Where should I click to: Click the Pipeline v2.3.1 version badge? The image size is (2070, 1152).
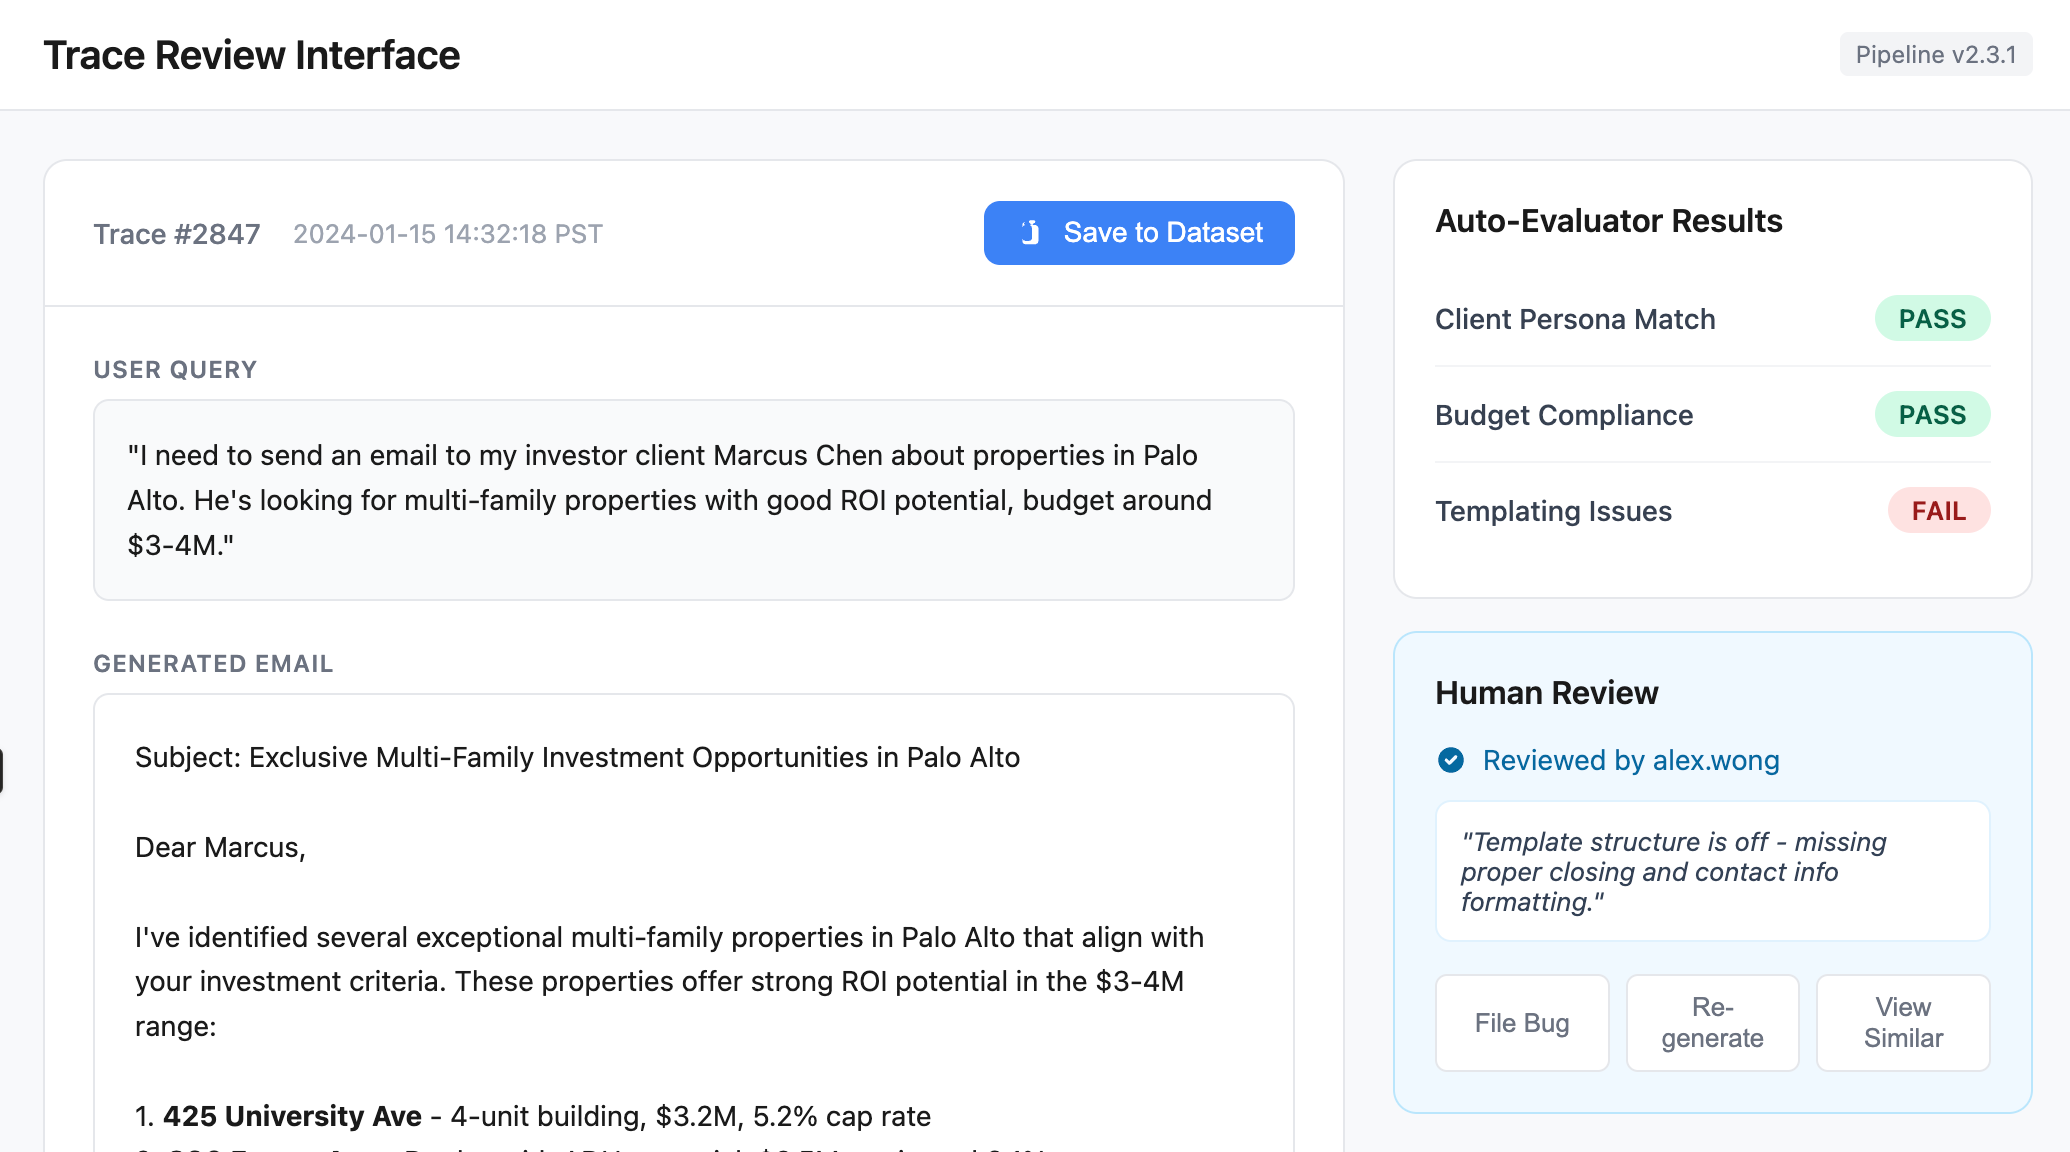[x=1935, y=55]
